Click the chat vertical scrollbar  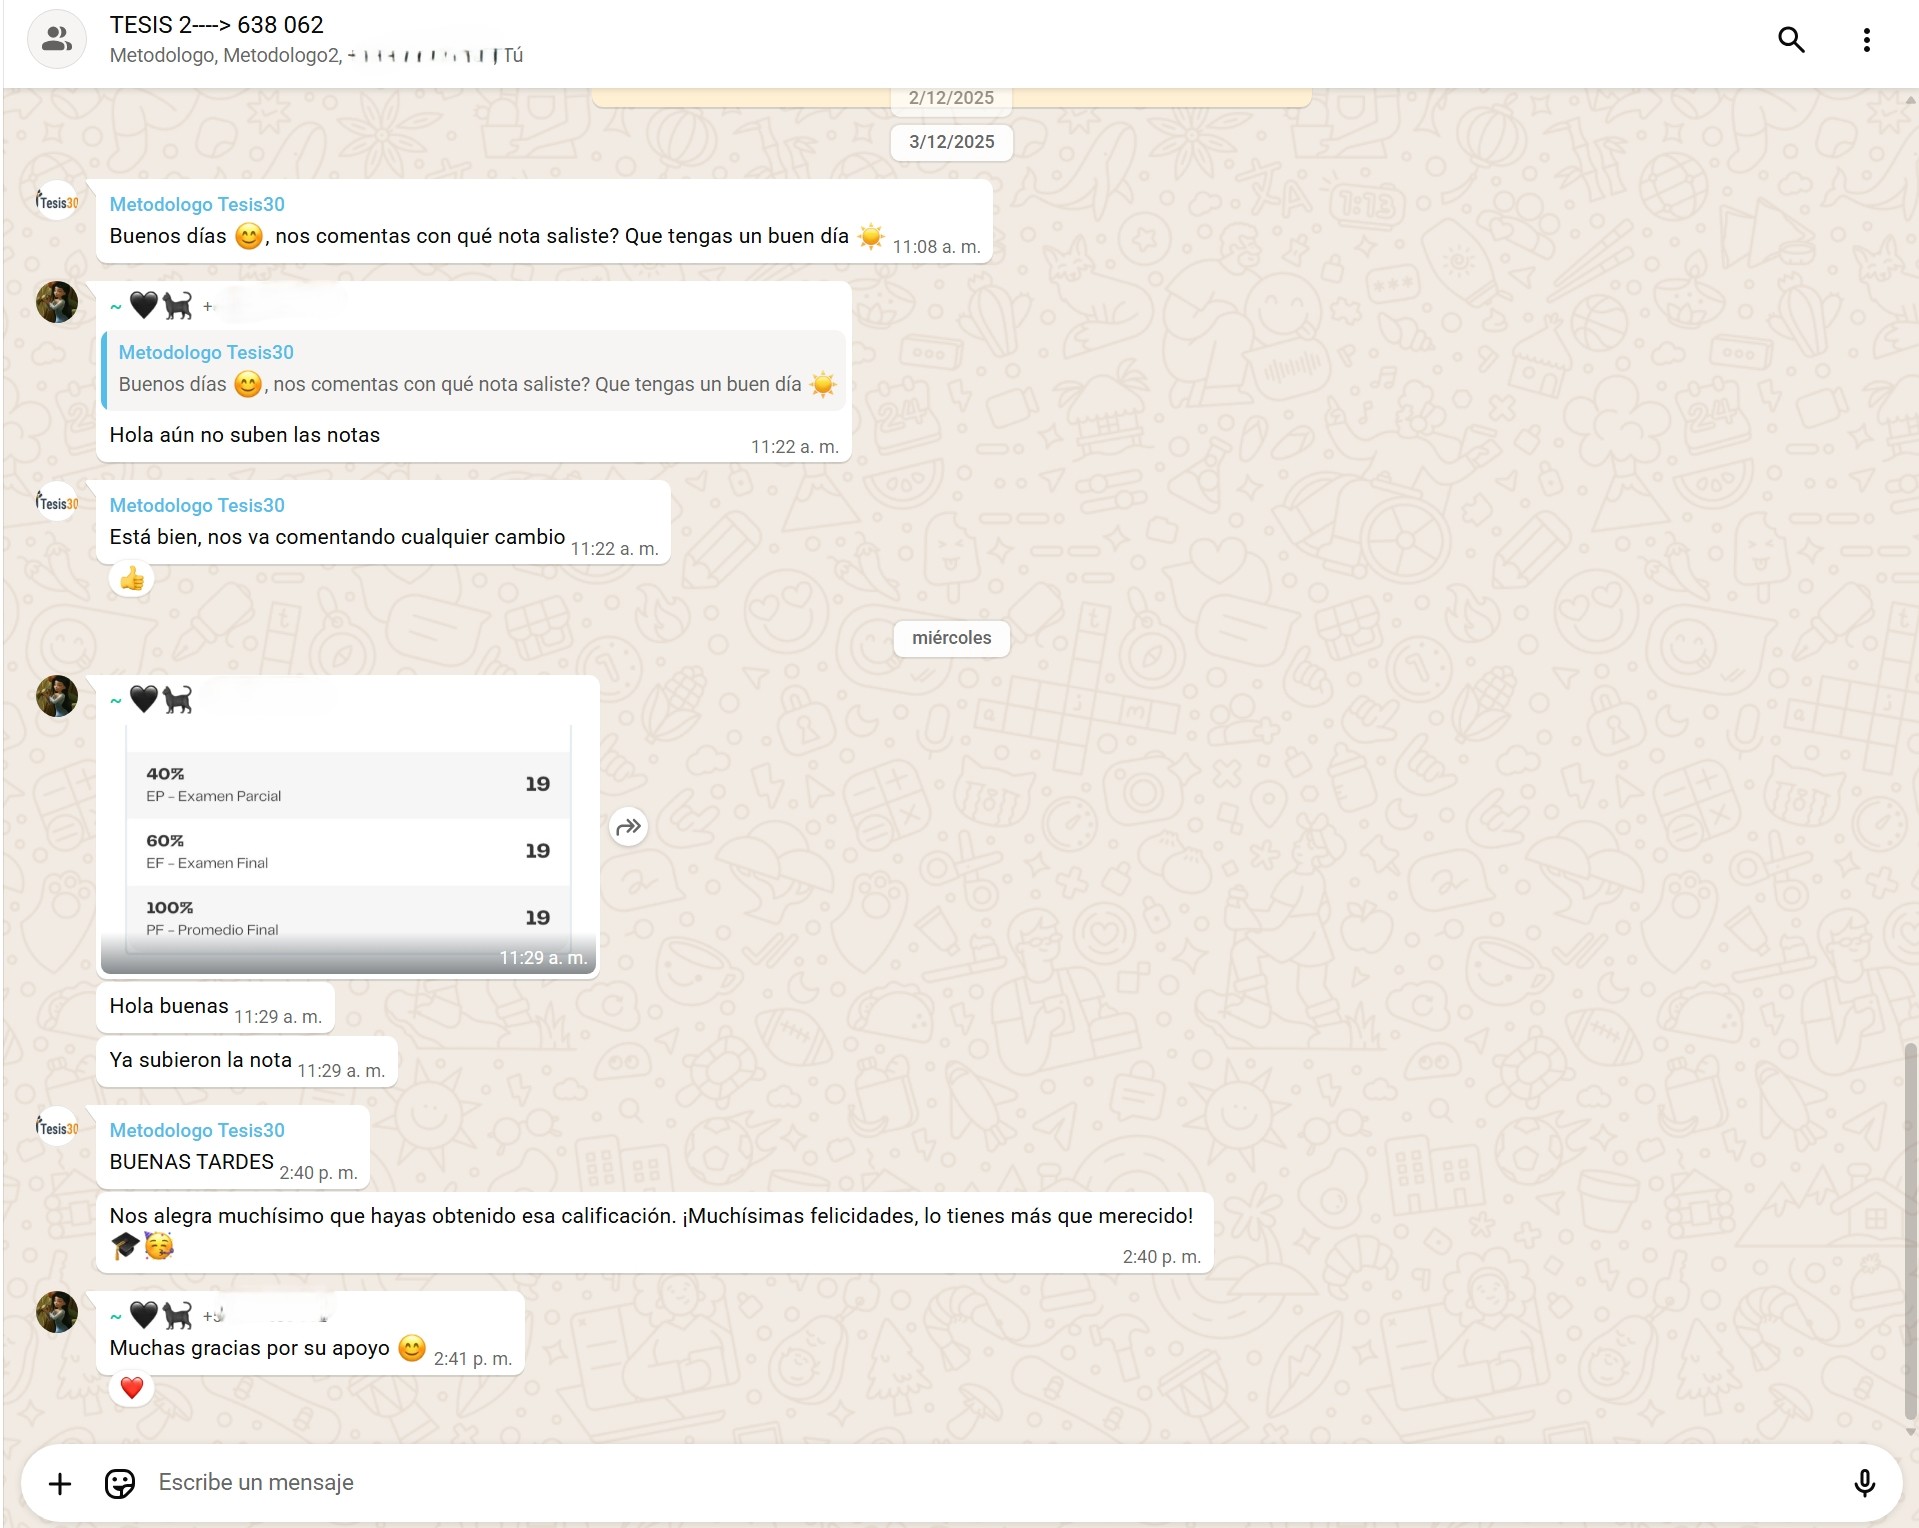[1910, 1230]
